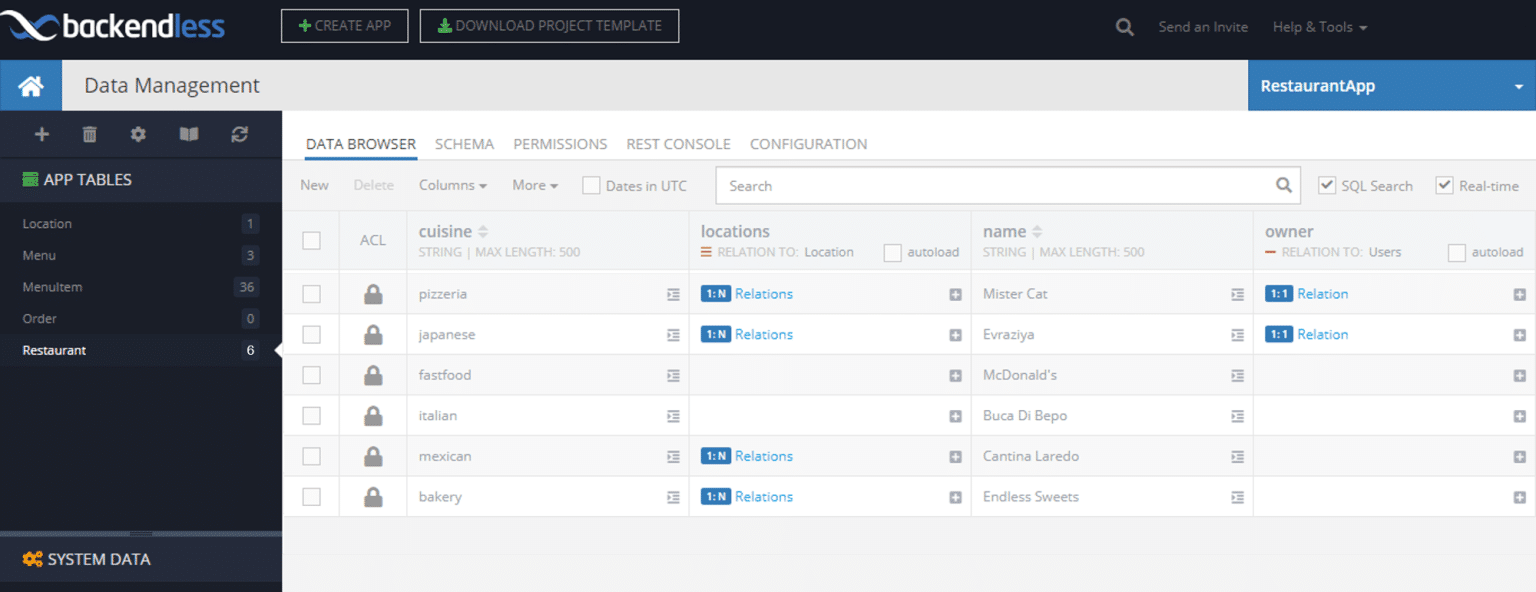The height and width of the screenshot is (592, 1536).
Task: Click the home icon in the header
Action: tap(31, 85)
